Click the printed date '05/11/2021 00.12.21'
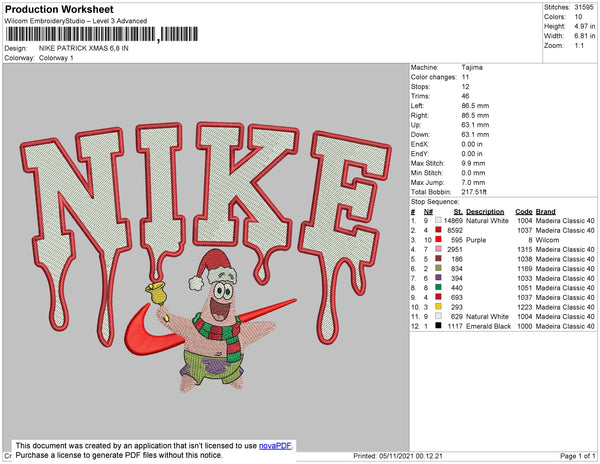Viewport: 600px width, 464px height. click(x=411, y=456)
